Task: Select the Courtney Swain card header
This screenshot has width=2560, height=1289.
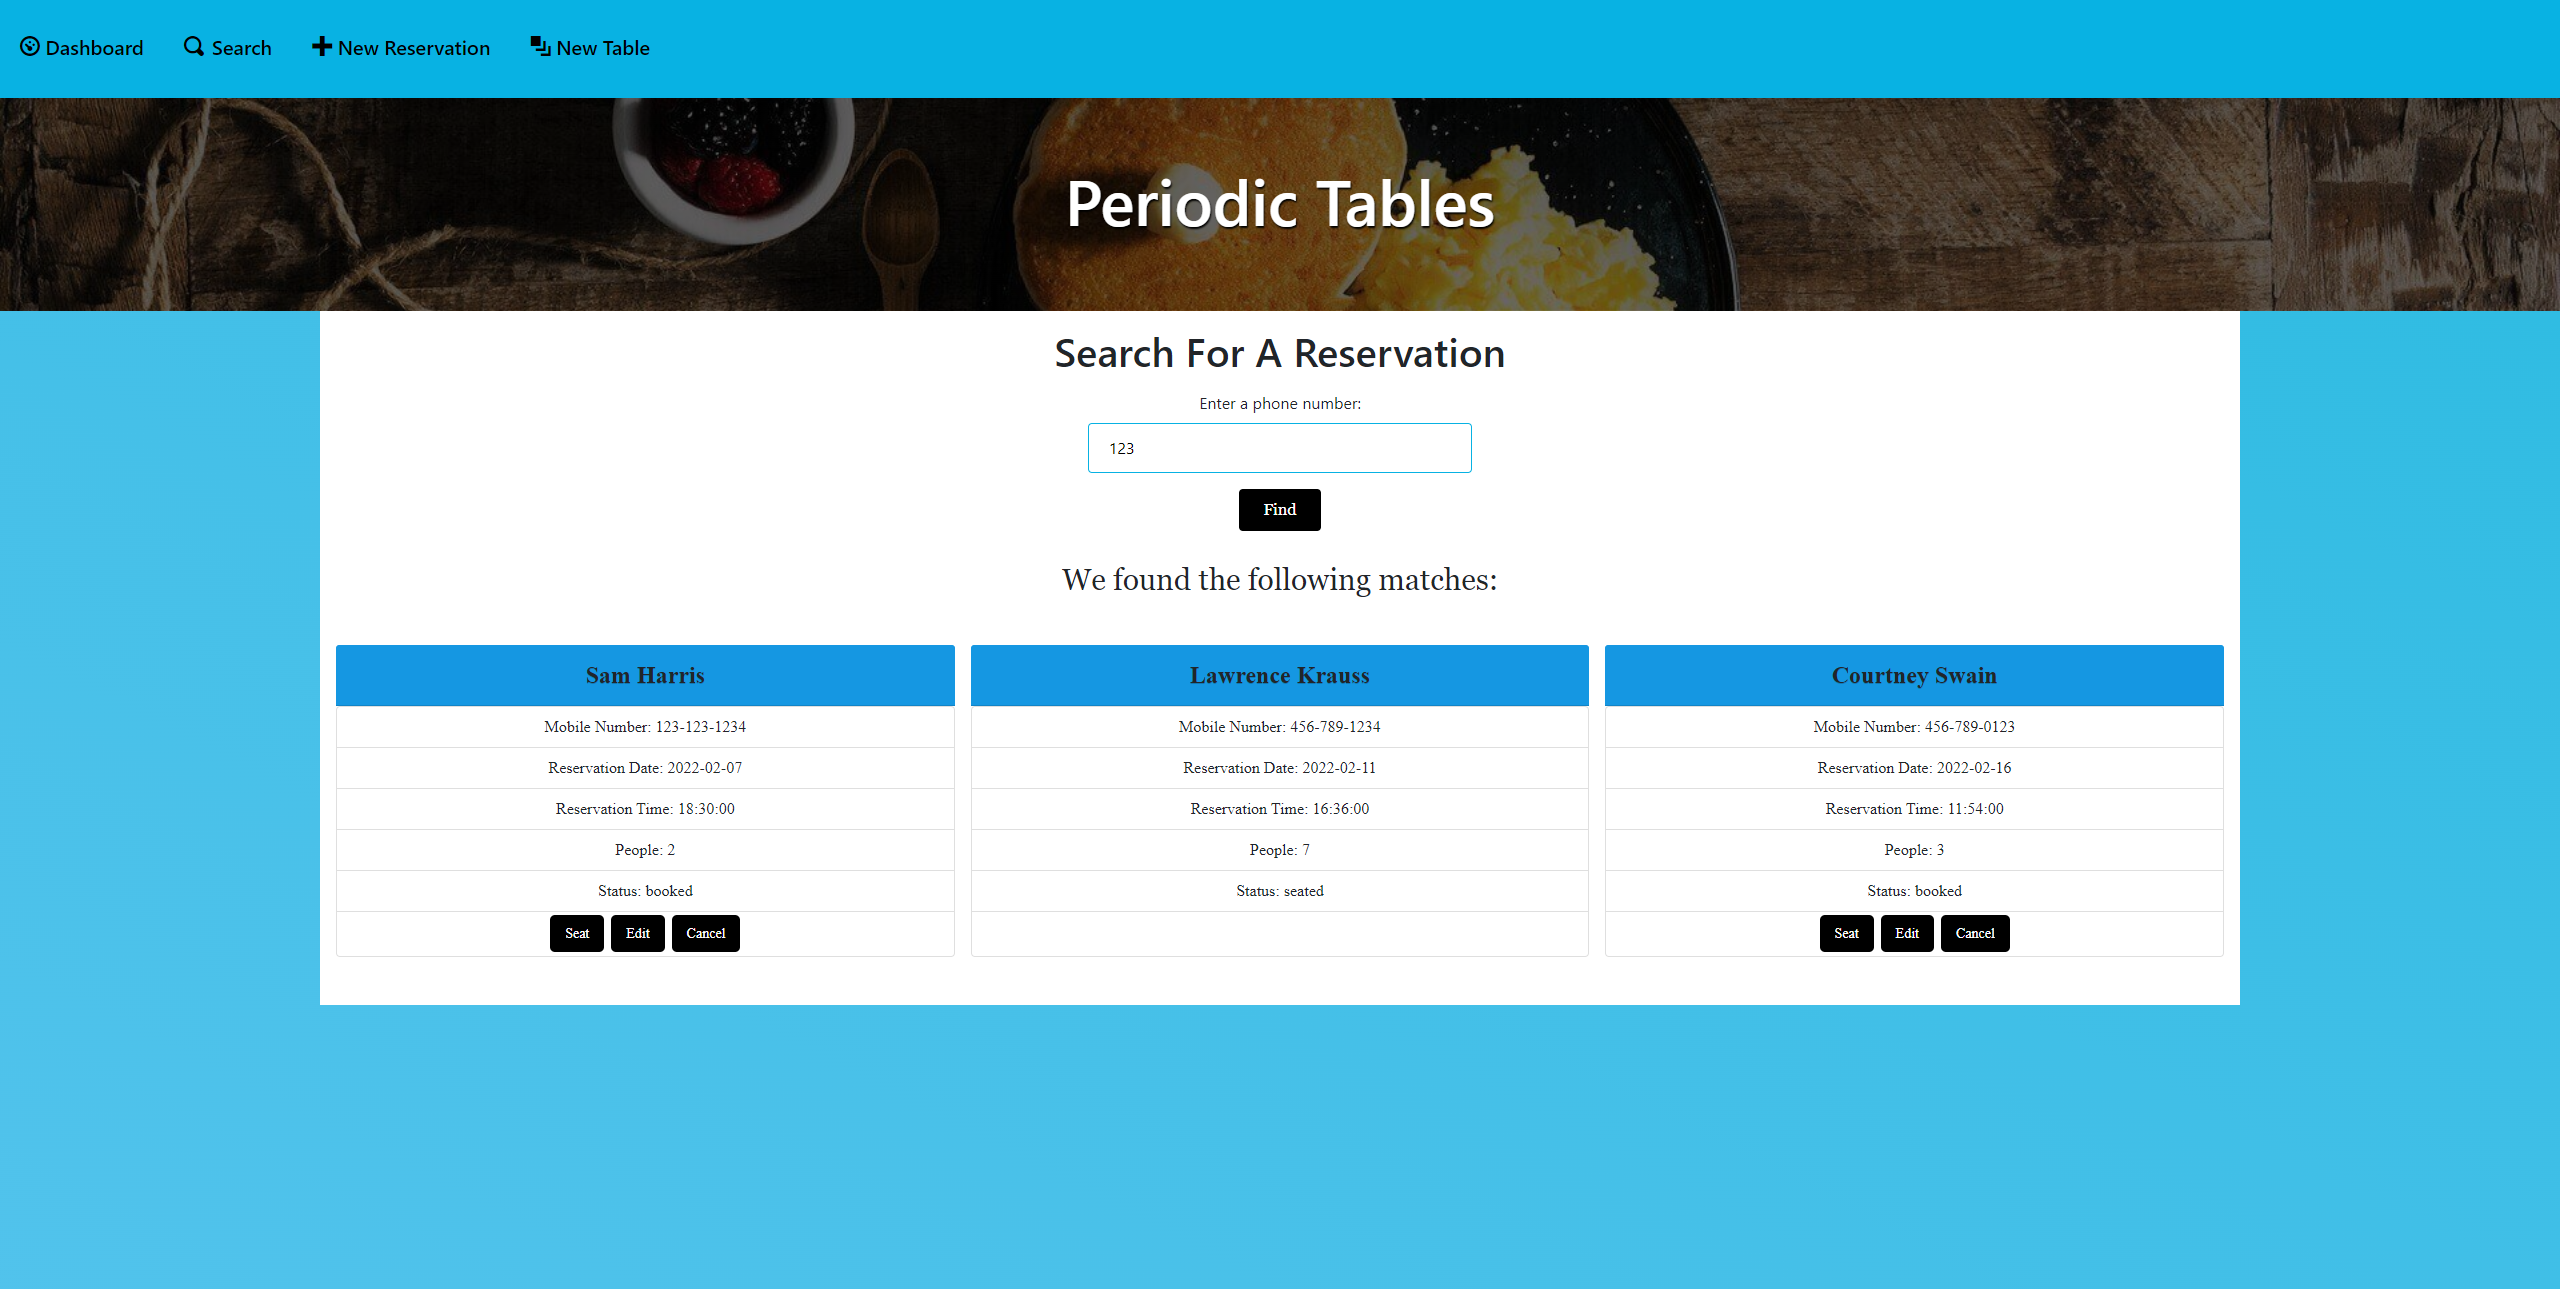Action: 1913,675
